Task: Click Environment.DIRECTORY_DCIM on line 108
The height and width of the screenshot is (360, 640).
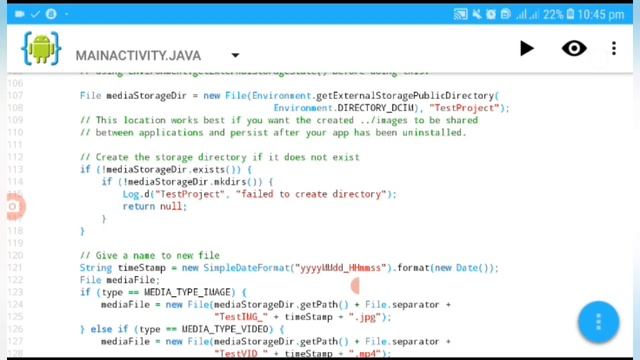Action: (x=345, y=108)
